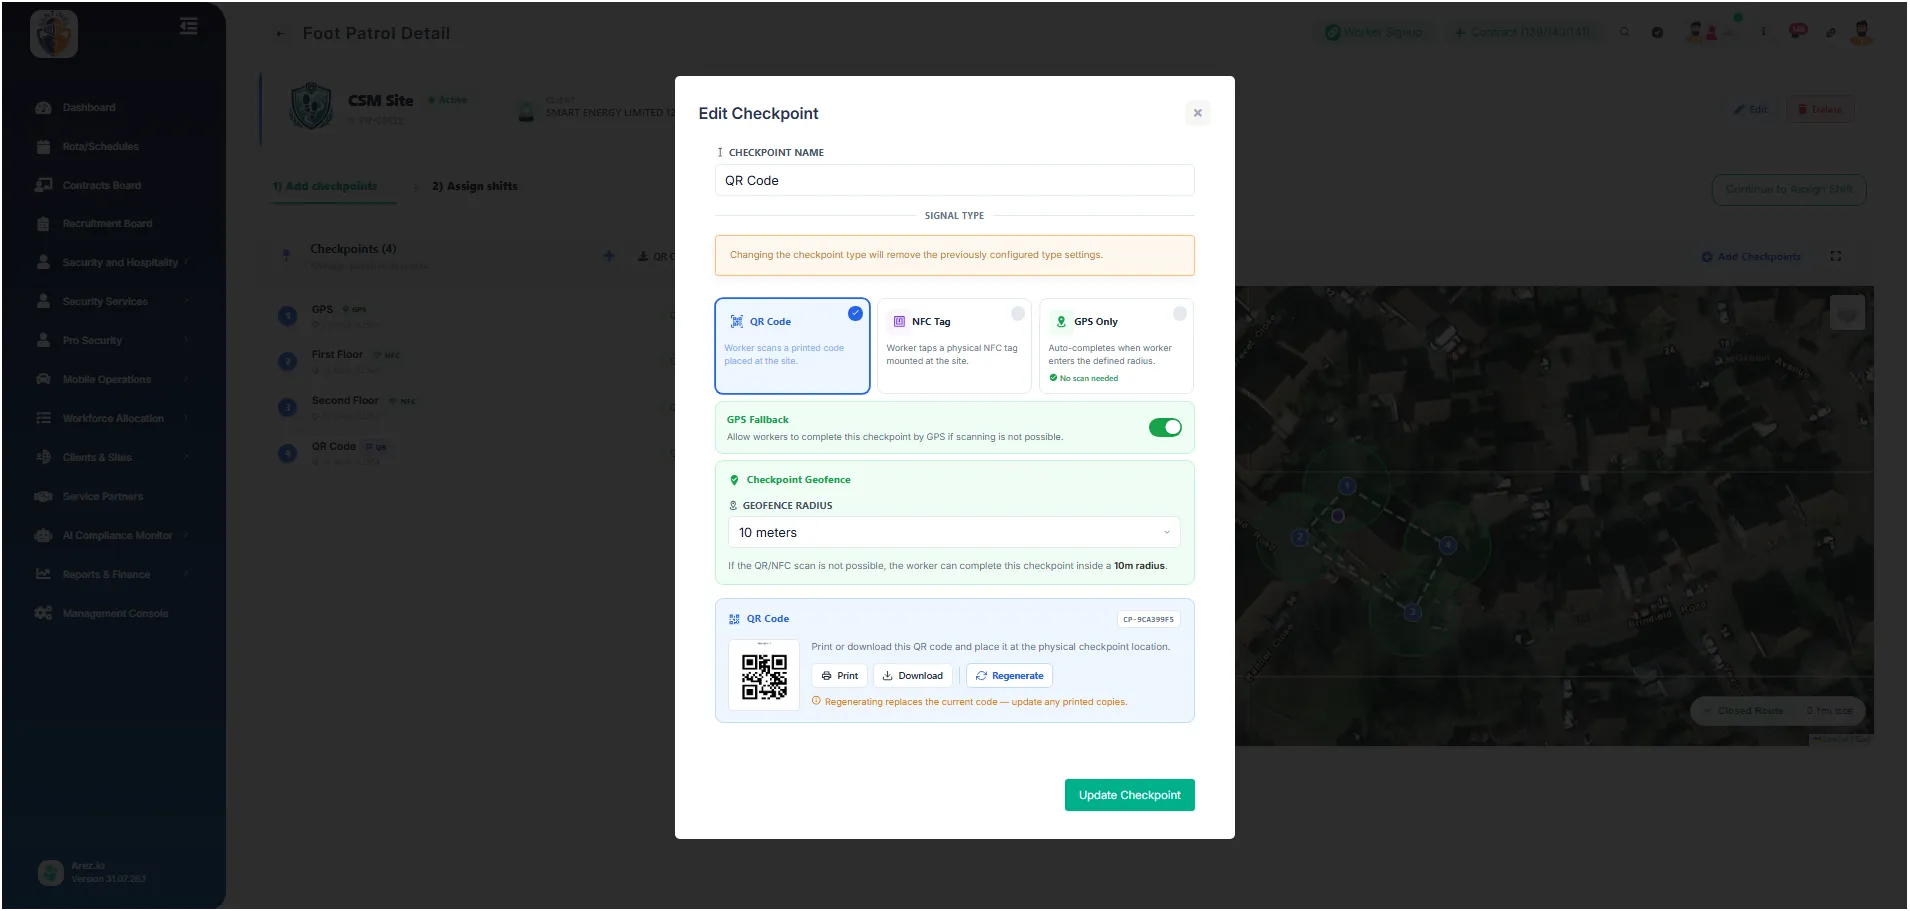The height and width of the screenshot is (911, 1910).
Task: Switch to the Assign shifts step tab
Action: click(475, 186)
